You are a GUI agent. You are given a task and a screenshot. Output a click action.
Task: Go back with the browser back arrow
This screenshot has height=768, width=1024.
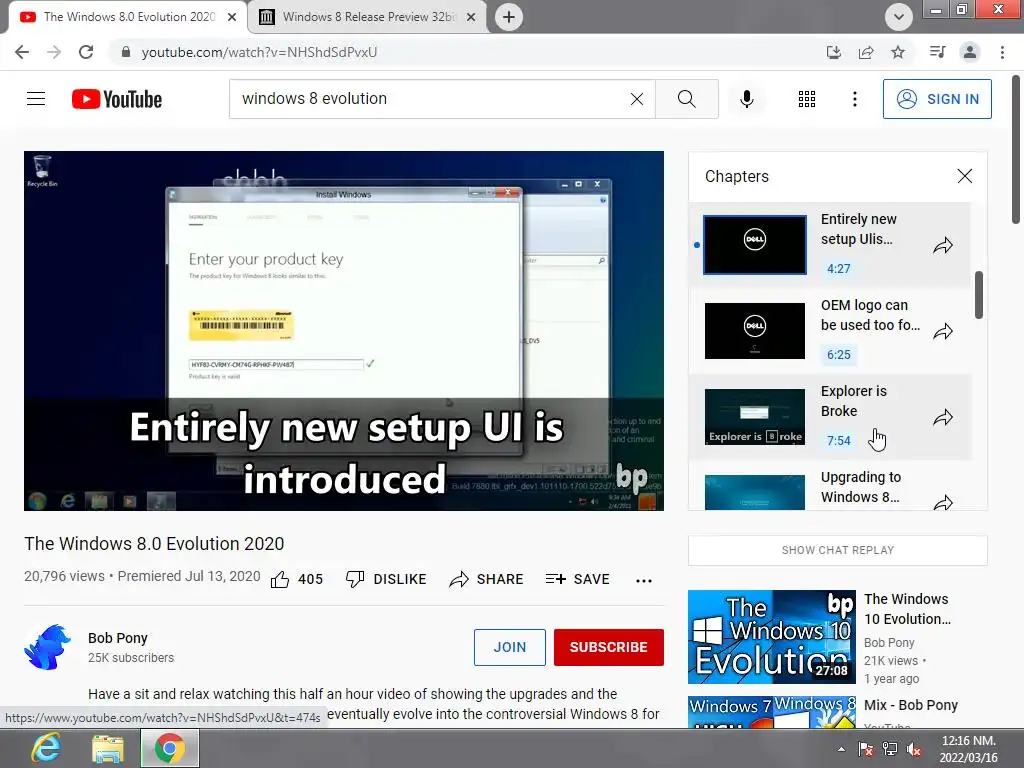point(22,52)
